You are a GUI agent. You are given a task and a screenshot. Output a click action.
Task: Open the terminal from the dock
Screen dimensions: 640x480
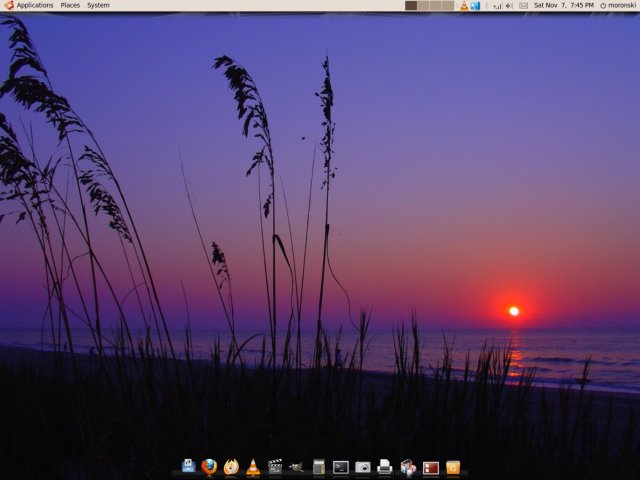point(341,467)
